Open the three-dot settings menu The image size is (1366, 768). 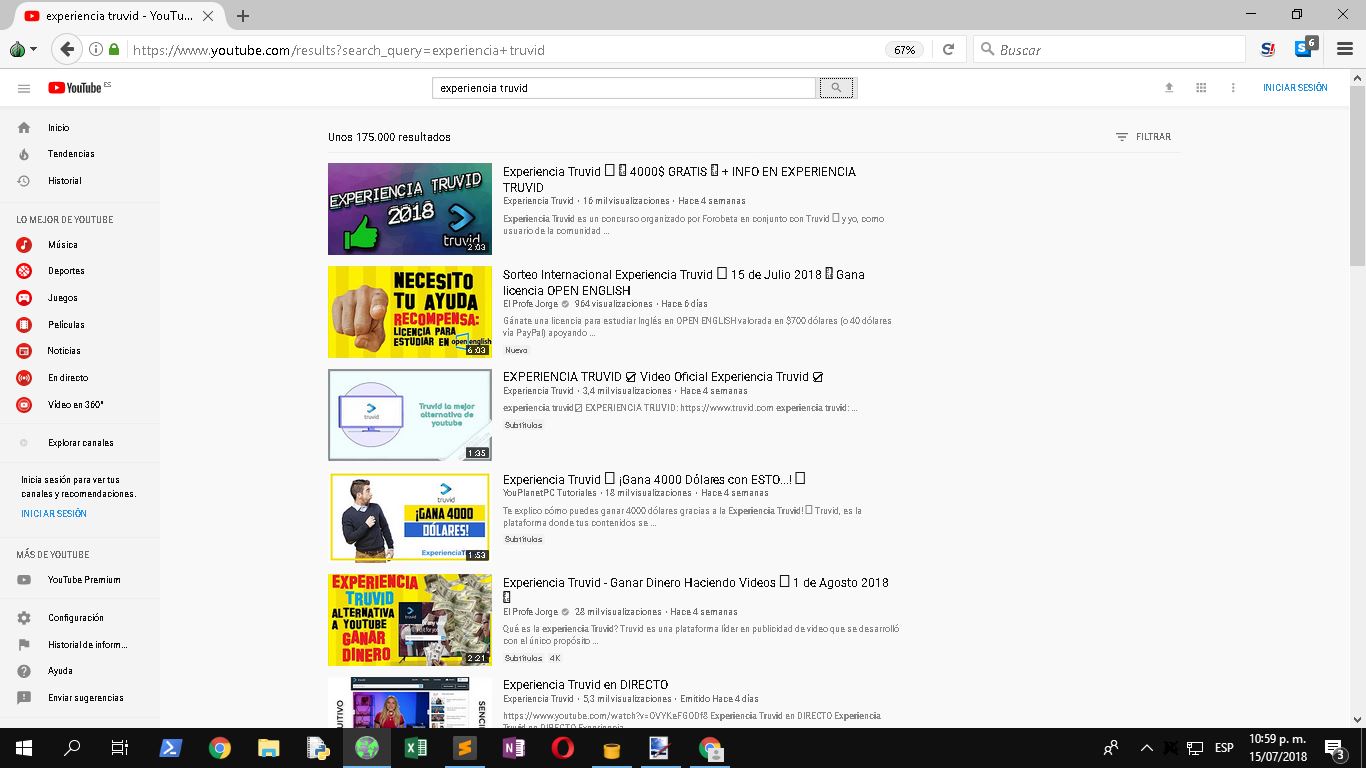1233,88
